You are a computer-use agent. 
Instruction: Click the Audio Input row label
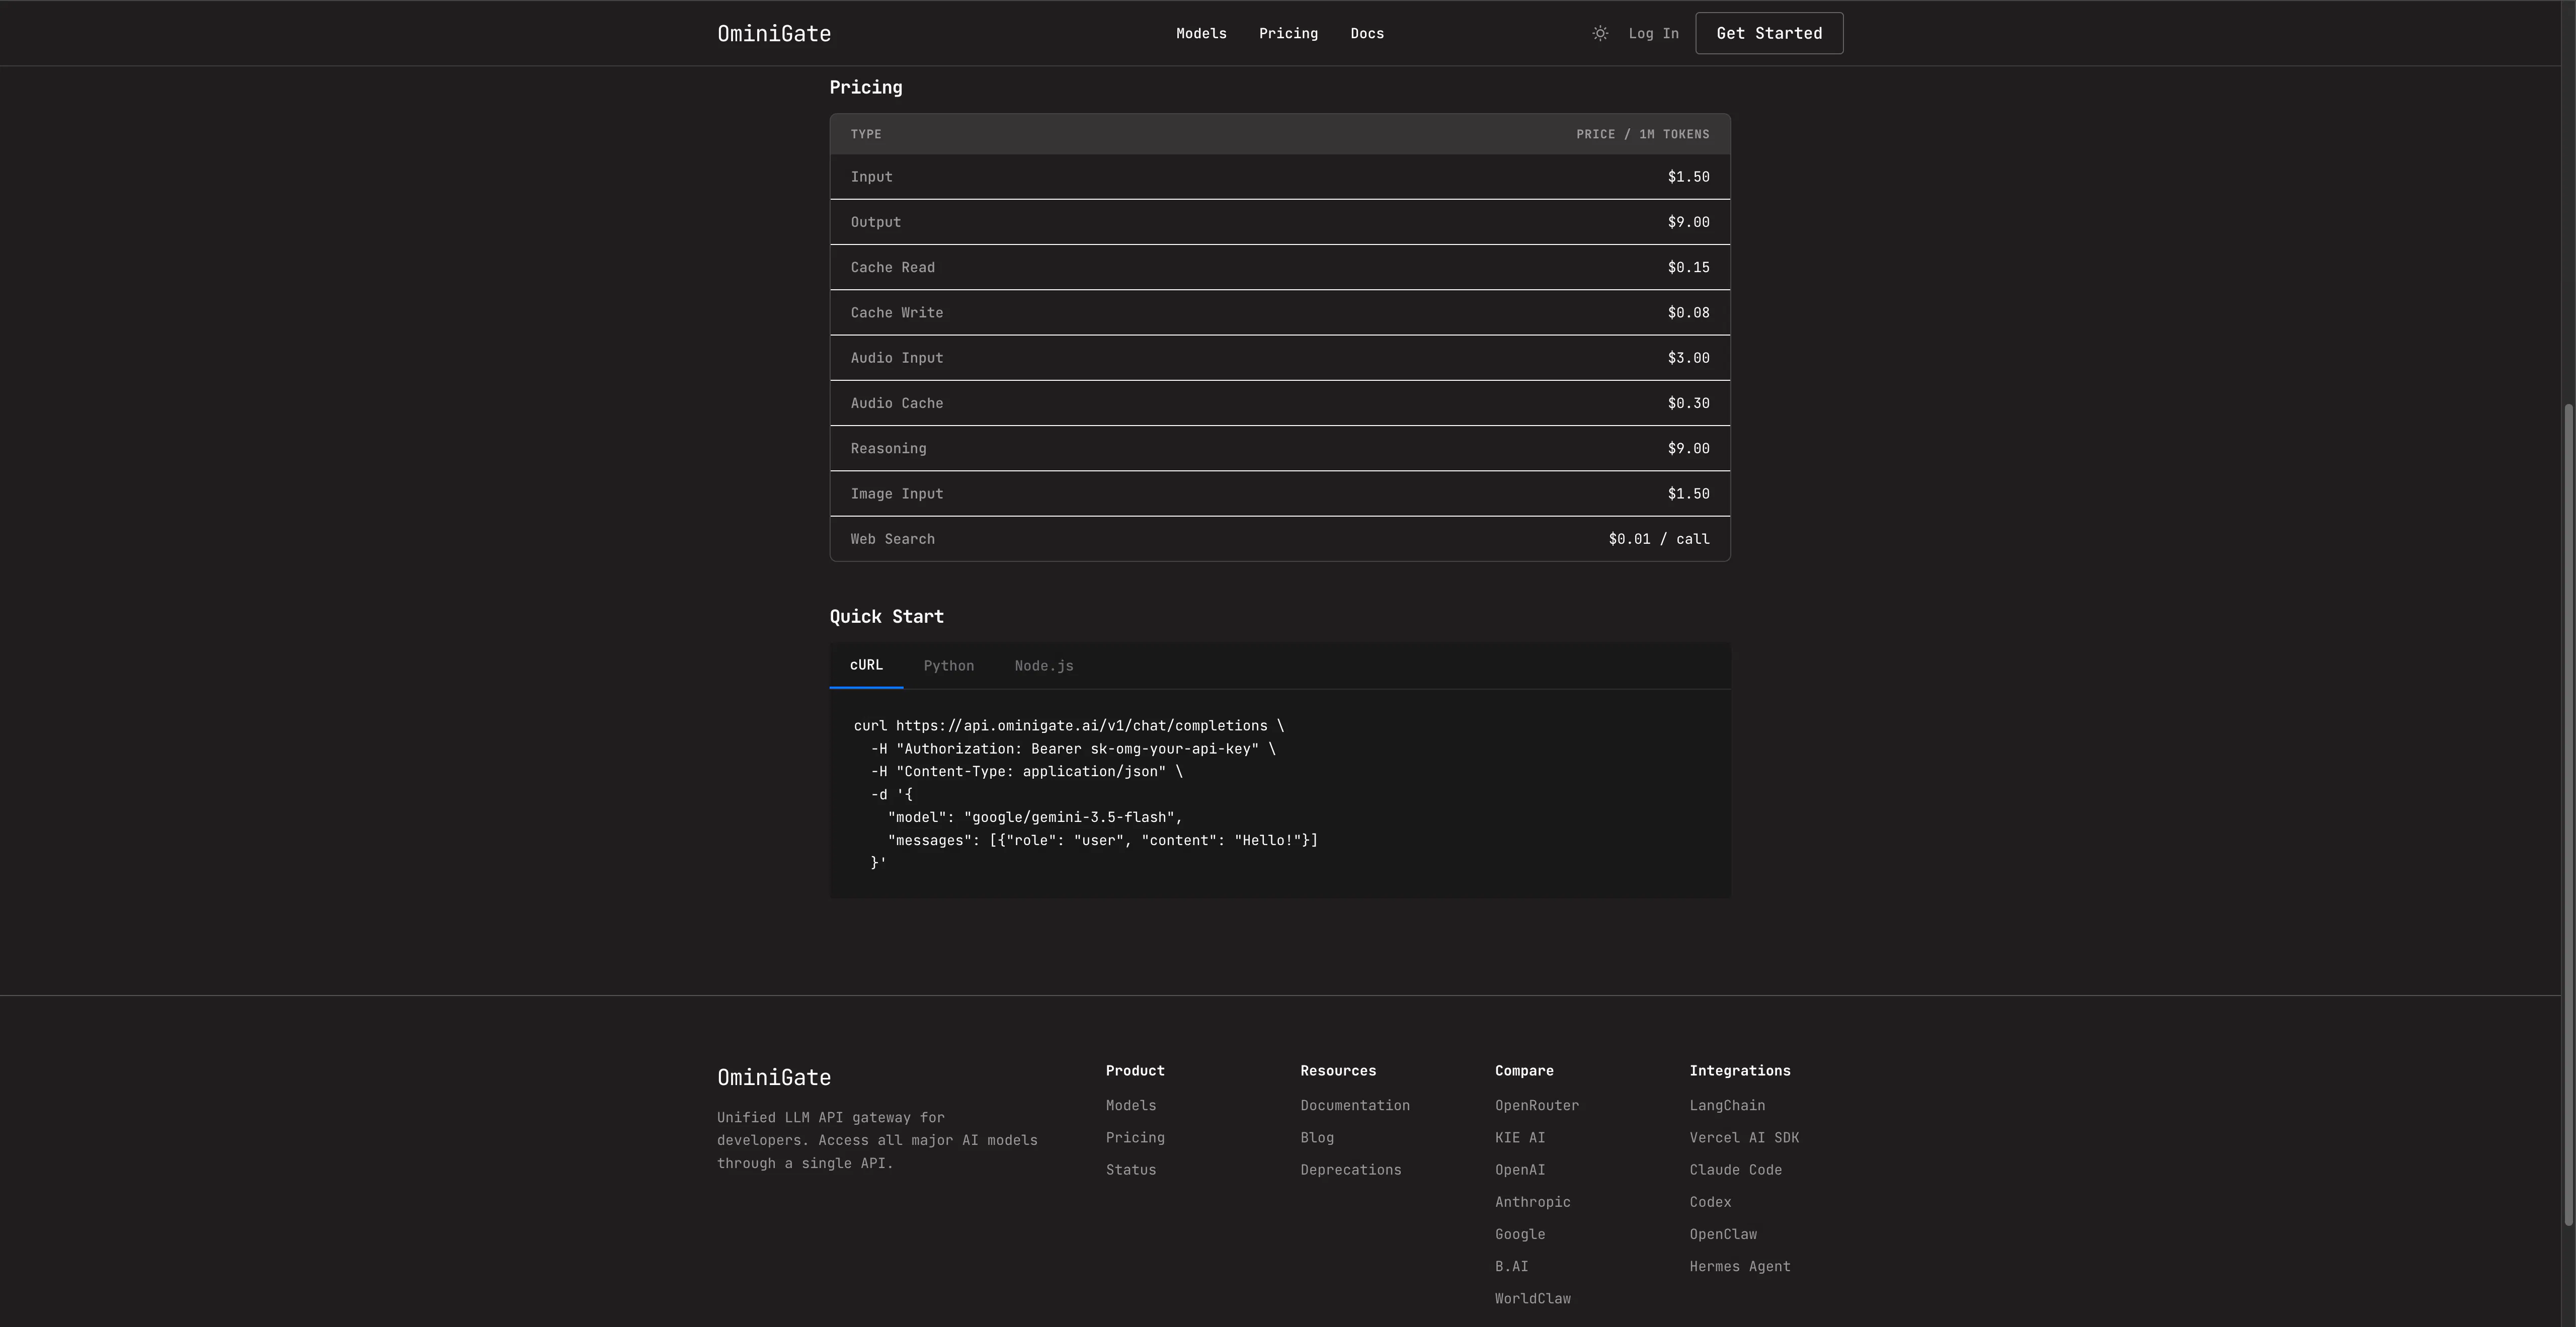click(896, 358)
